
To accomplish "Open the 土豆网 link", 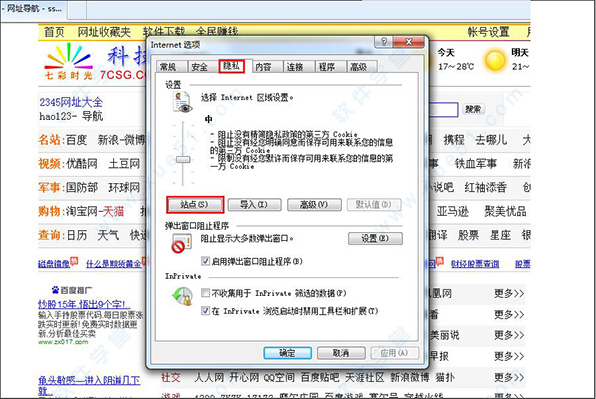I will 124,164.
